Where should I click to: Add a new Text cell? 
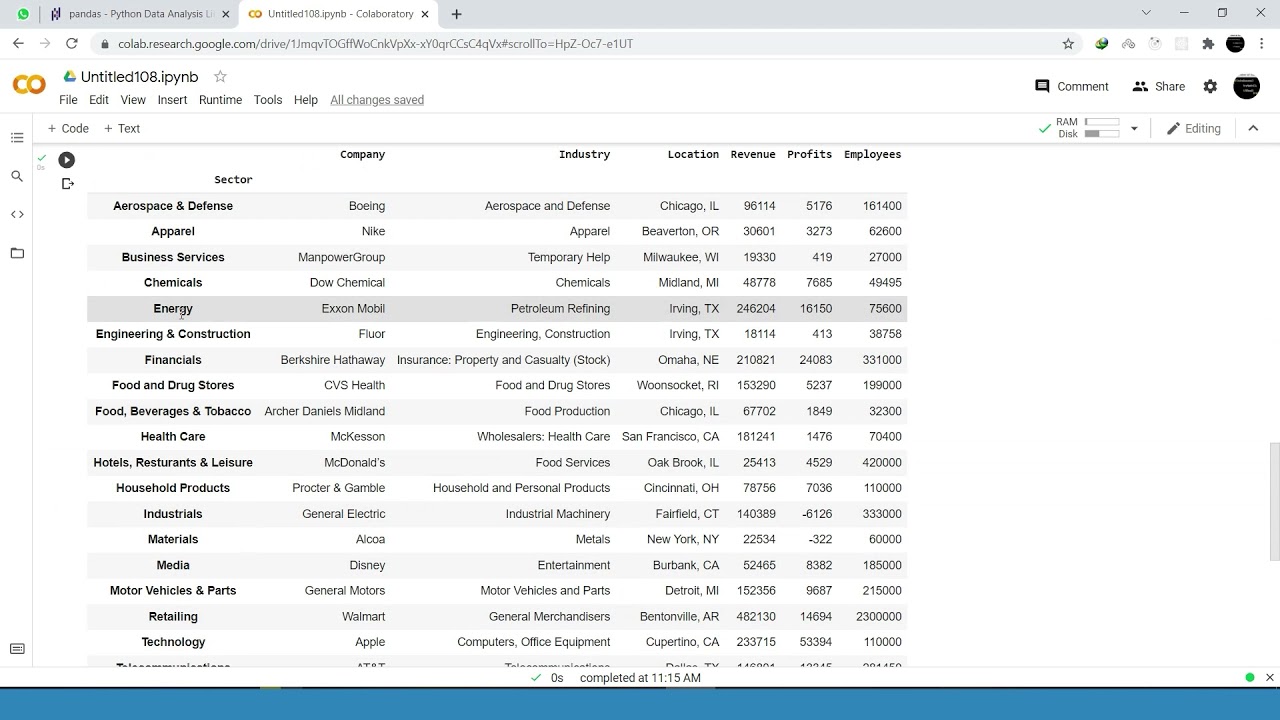coord(122,128)
